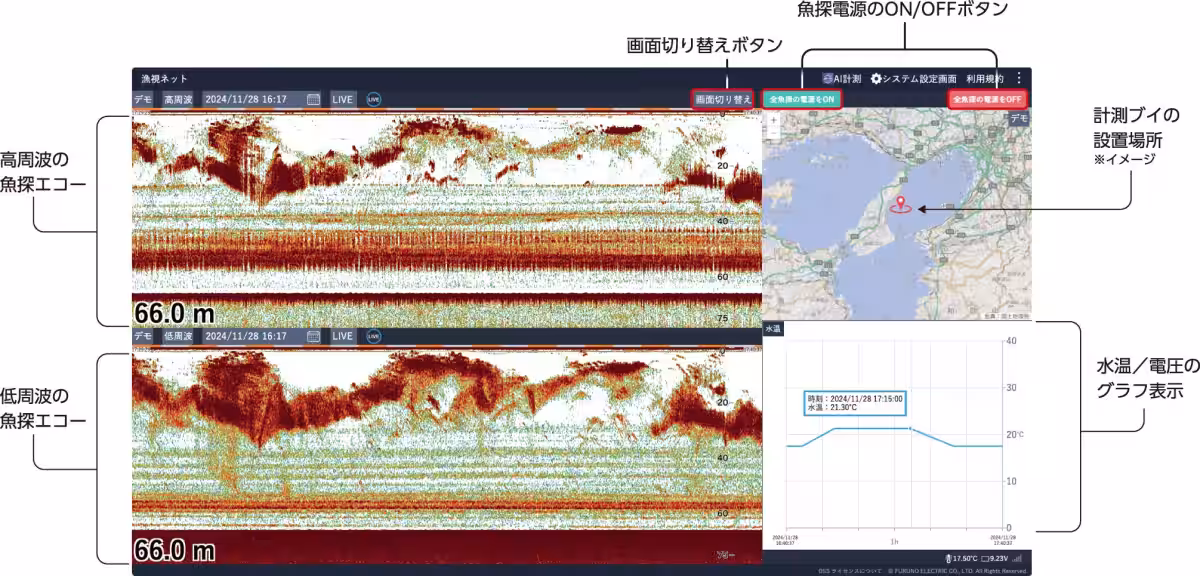
Task: Open 利用規約 in the top bar
Action: click(x=984, y=78)
